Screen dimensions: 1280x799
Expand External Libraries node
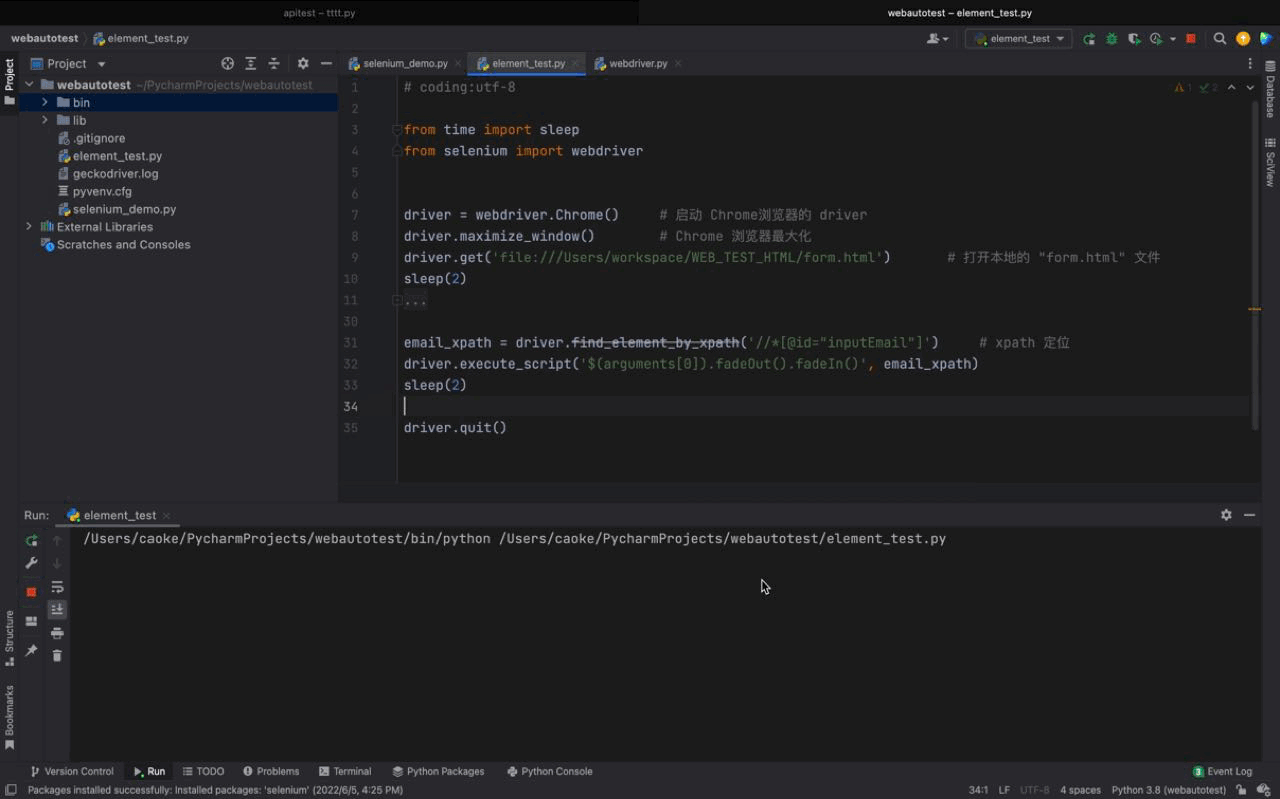pyautogui.click(x=29, y=227)
